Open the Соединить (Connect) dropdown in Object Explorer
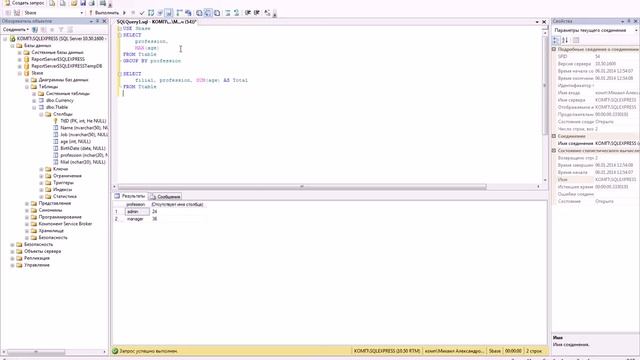 (16, 29)
